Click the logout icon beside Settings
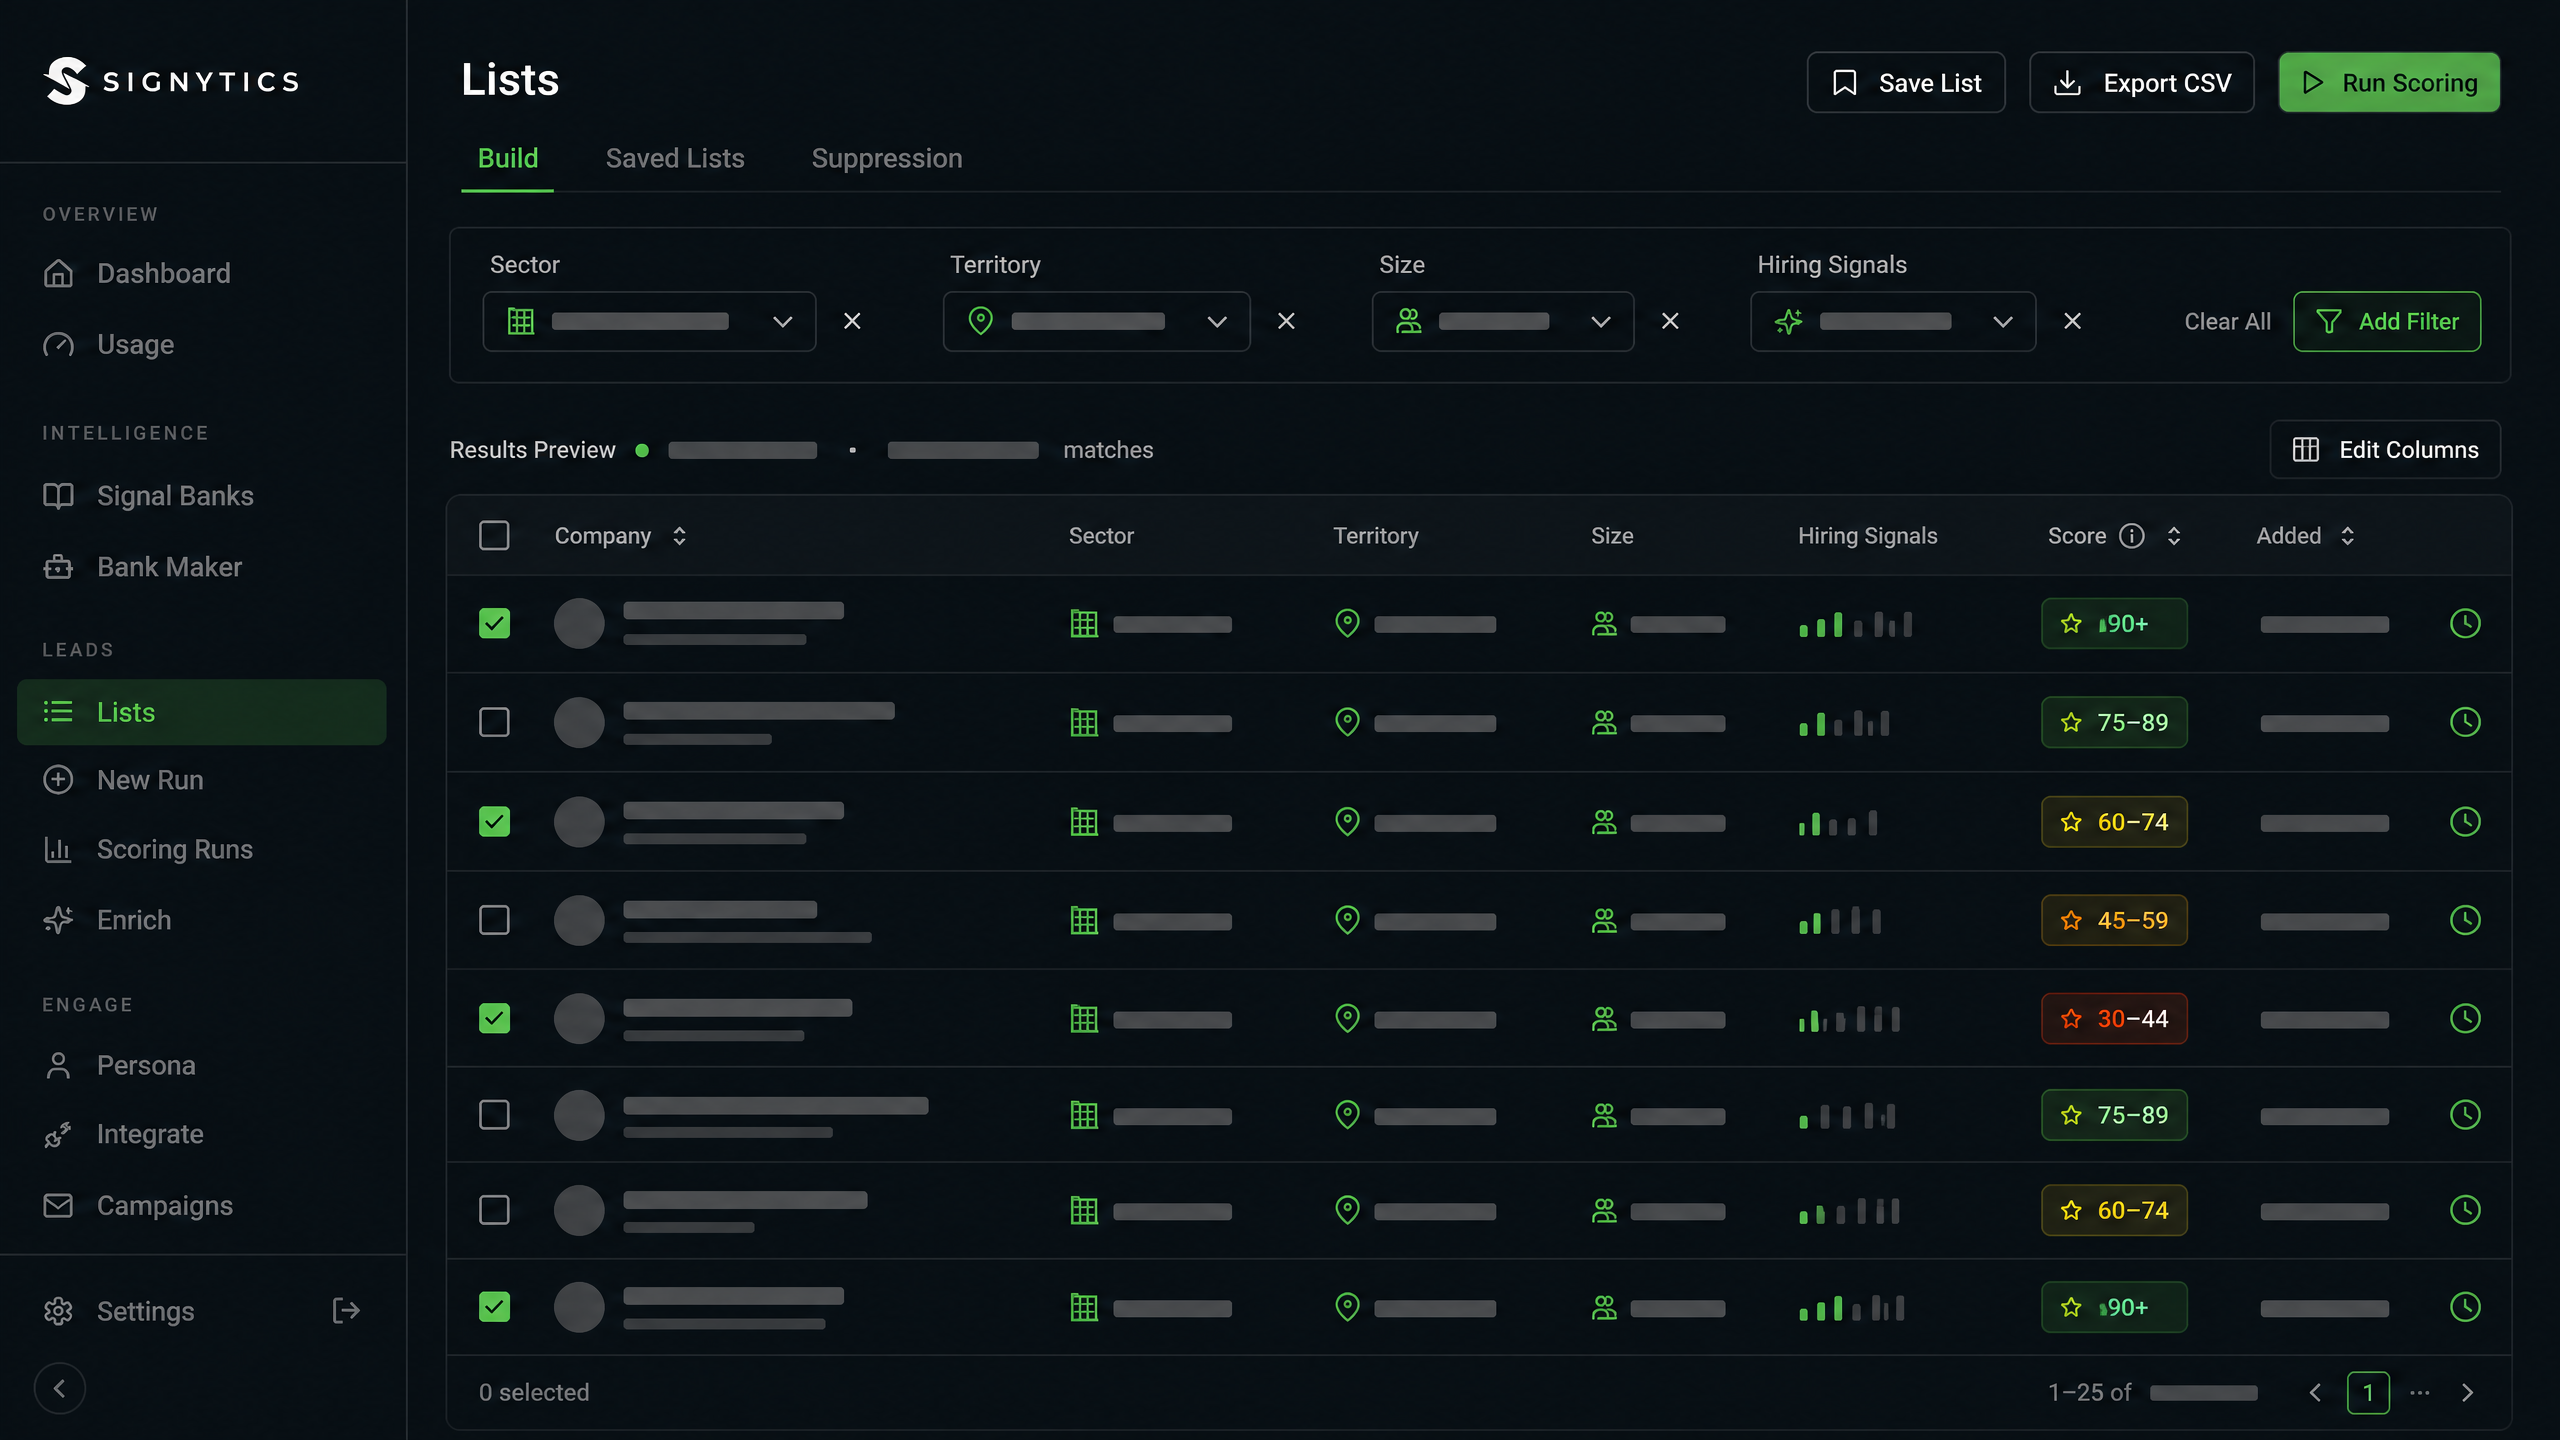This screenshot has height=1440, width=2560. point(346,1311)
